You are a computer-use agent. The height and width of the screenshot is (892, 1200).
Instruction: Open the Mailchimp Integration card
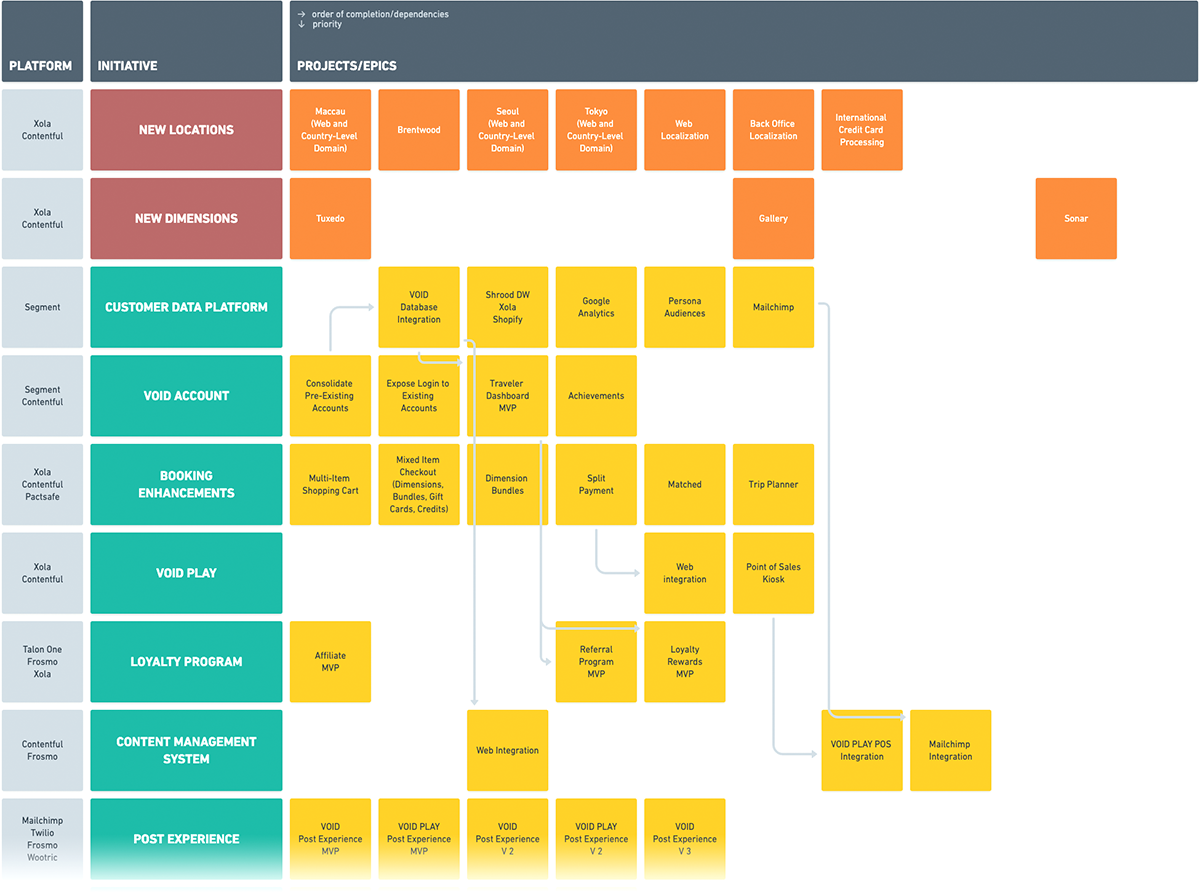click(x=950, y=750)
